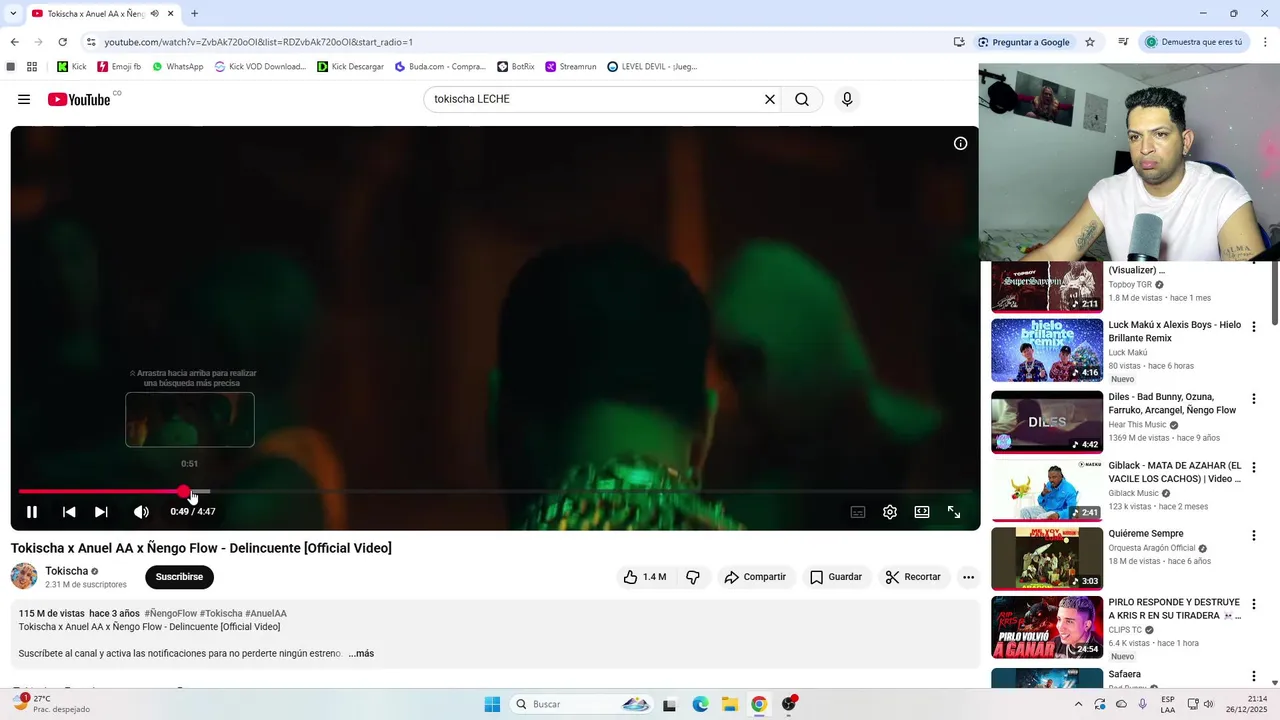This screenshot has height=720, width=1280.
Task: Go to YouTube home via logo
Action: click(x=79, y=99)
